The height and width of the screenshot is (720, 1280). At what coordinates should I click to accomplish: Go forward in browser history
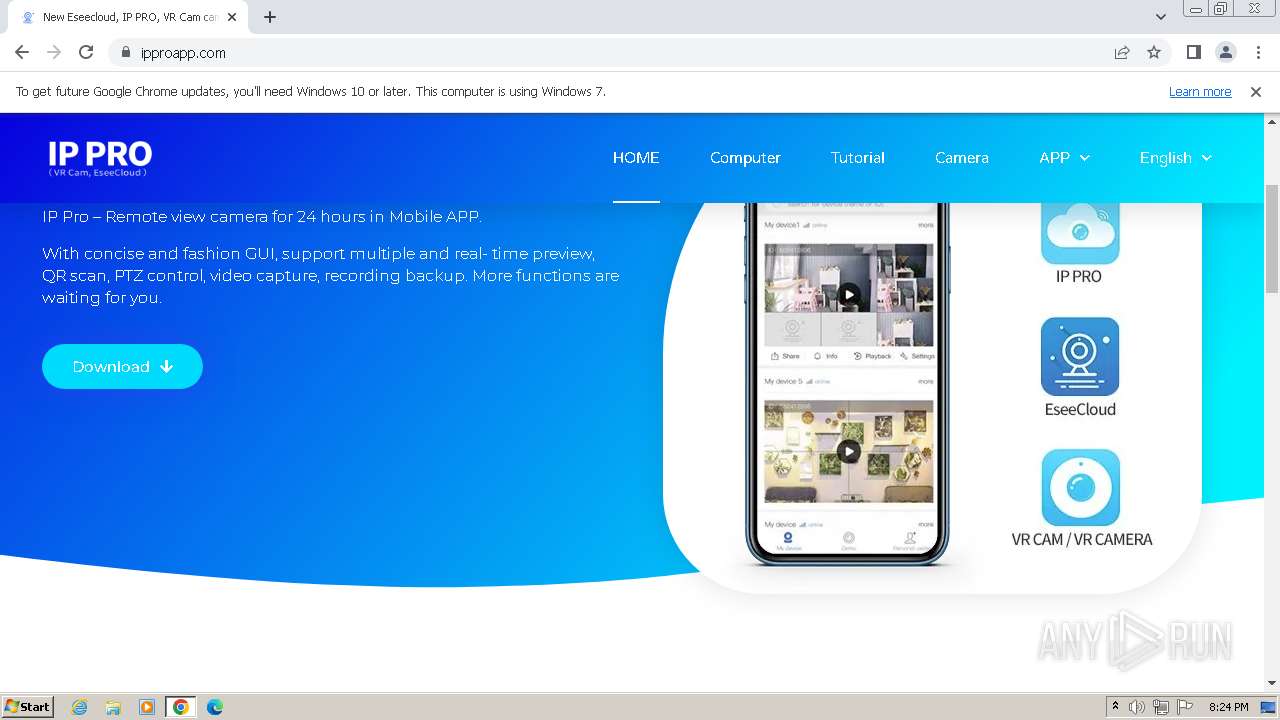coord(54,52)
